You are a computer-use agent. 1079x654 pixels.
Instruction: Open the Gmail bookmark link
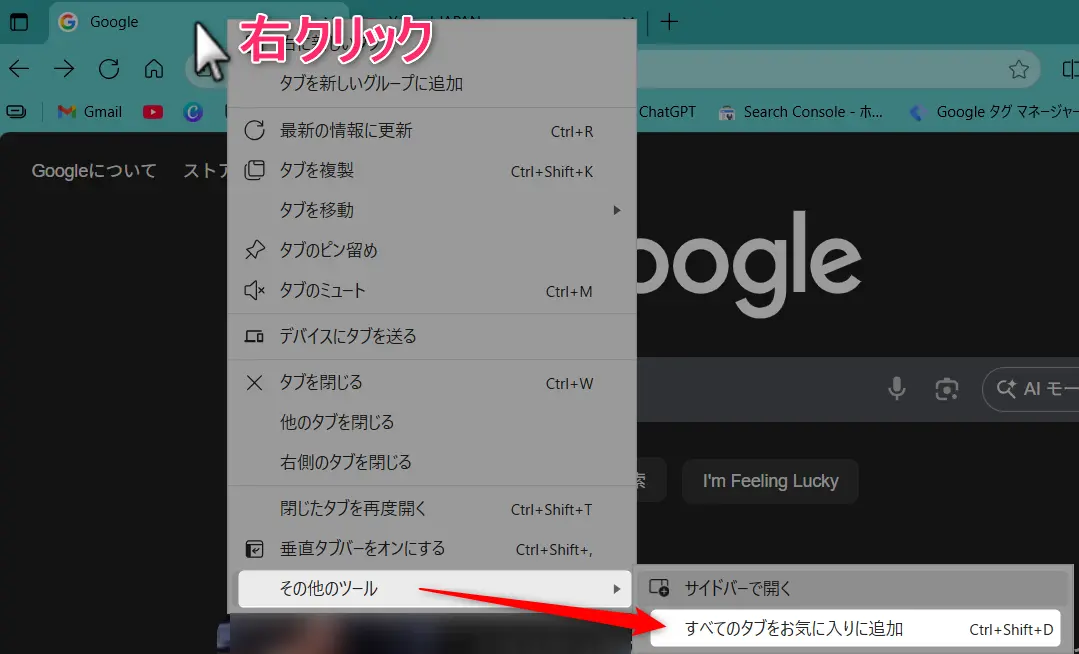tap(90, 112)
